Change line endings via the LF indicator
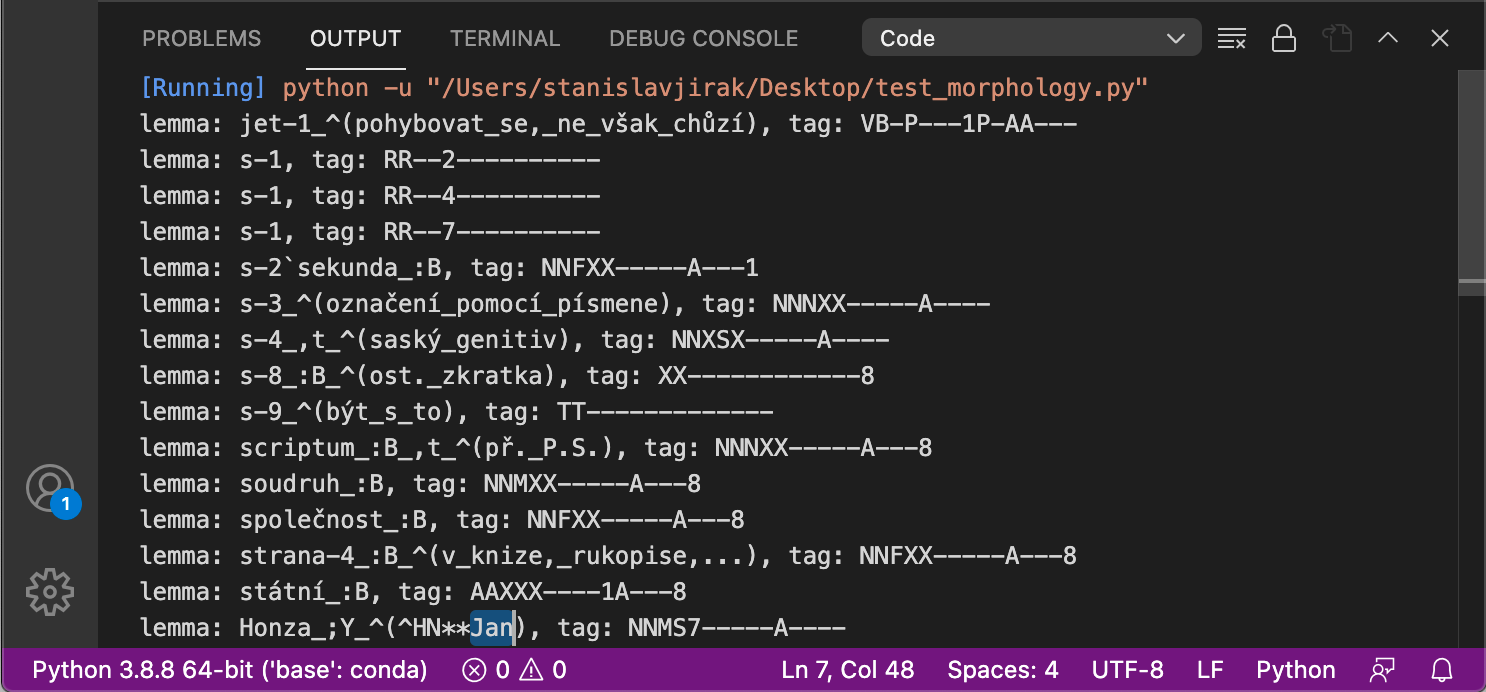Viewport: 1486px width, 692px height. pyautogui.click(x=1210, y=670)
